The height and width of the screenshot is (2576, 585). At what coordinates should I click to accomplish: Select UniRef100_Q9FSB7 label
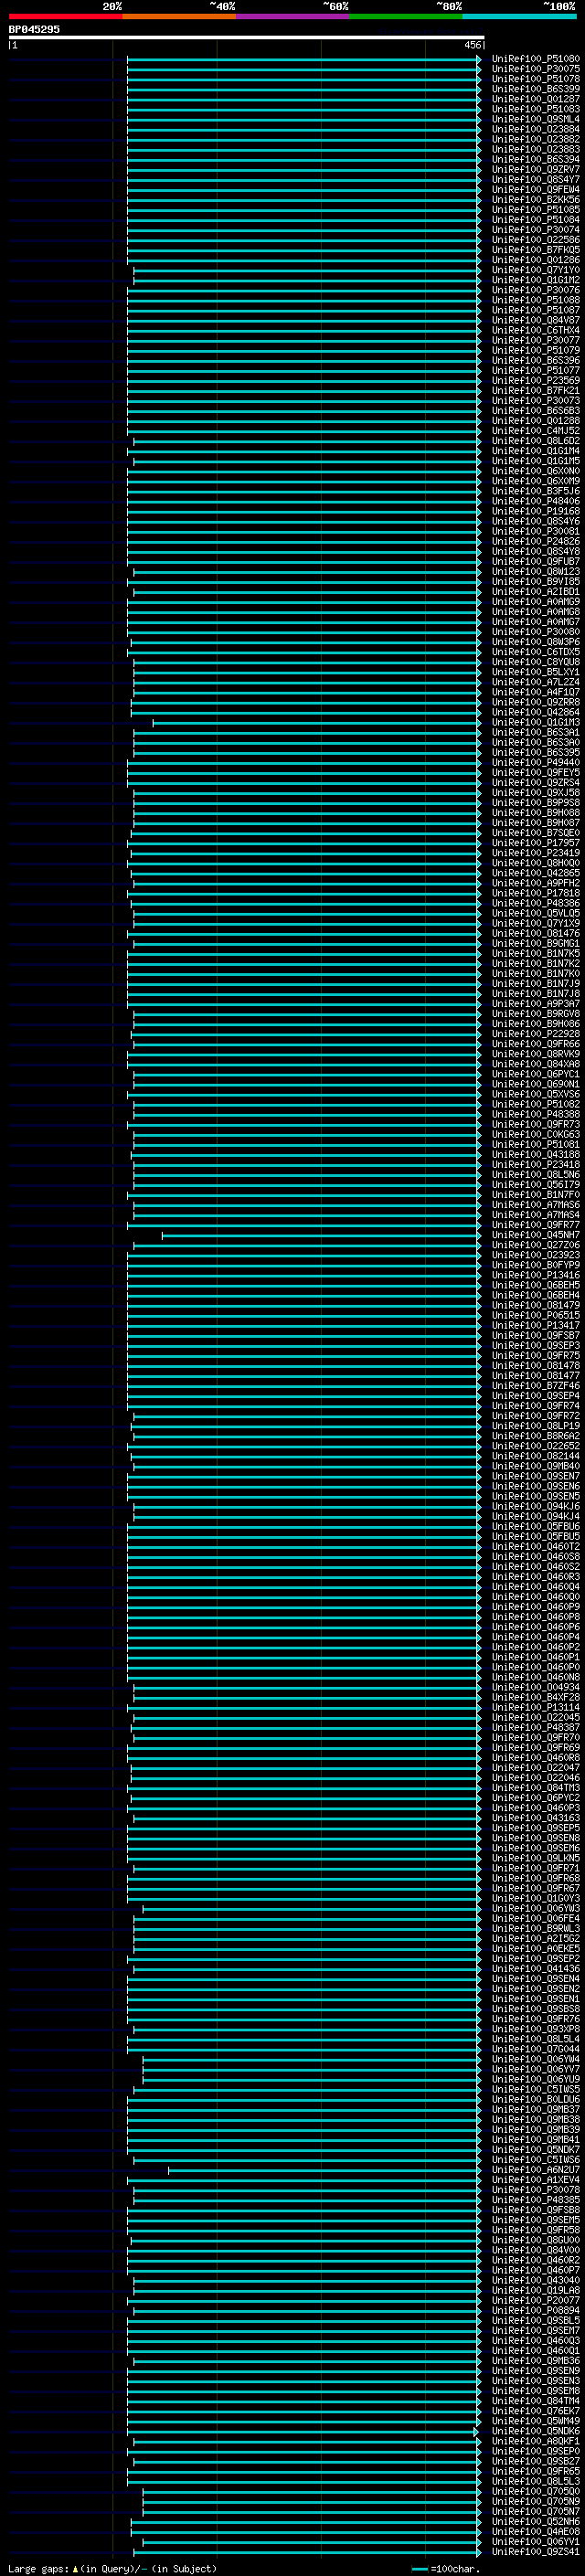535,1336
